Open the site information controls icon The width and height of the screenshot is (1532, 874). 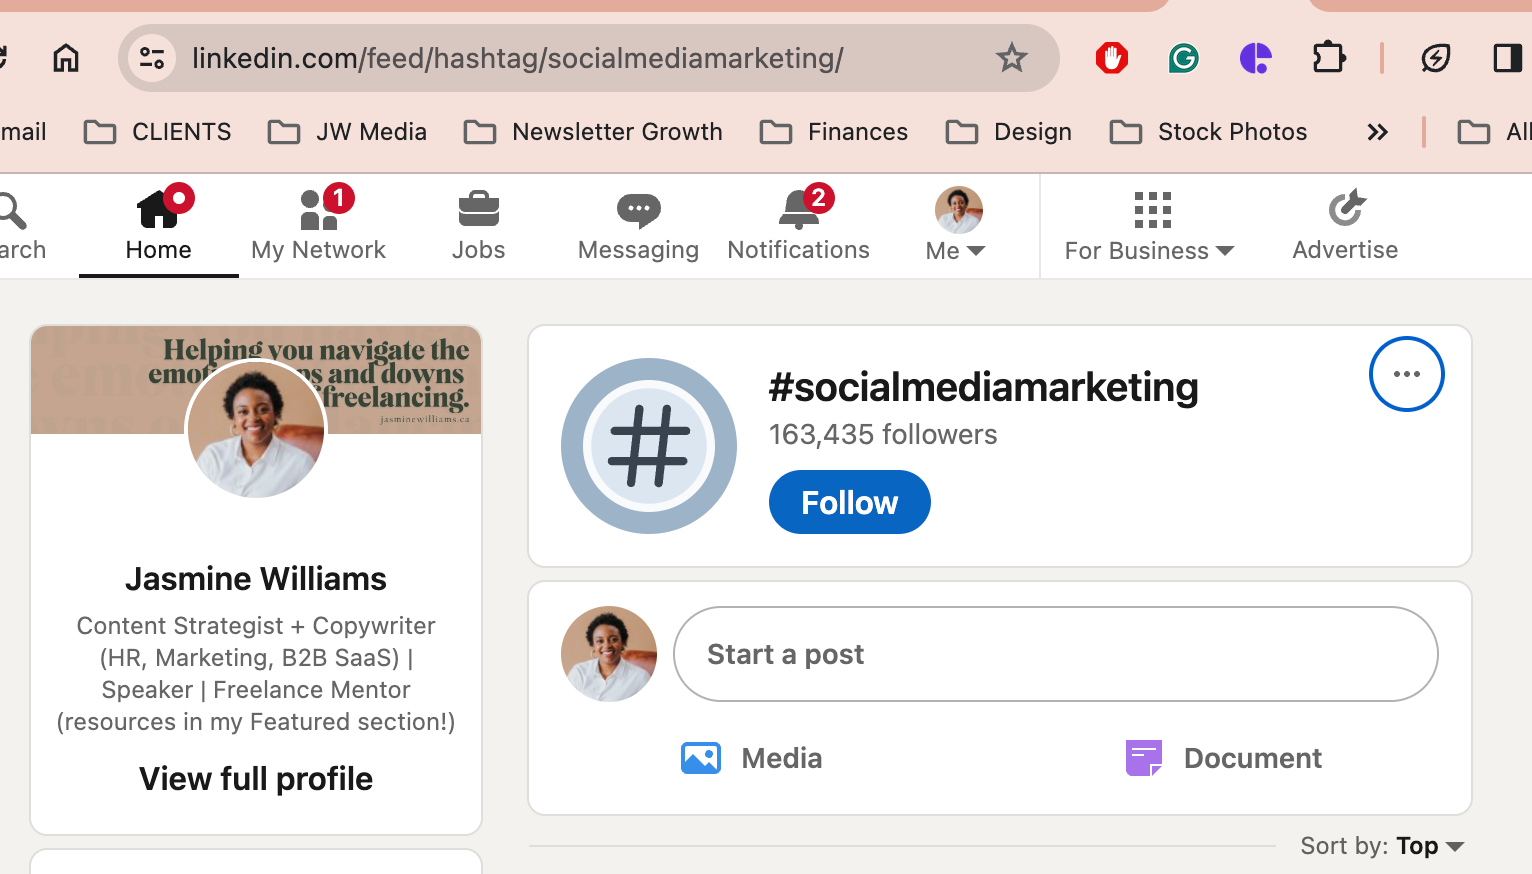tap(152, 58)
